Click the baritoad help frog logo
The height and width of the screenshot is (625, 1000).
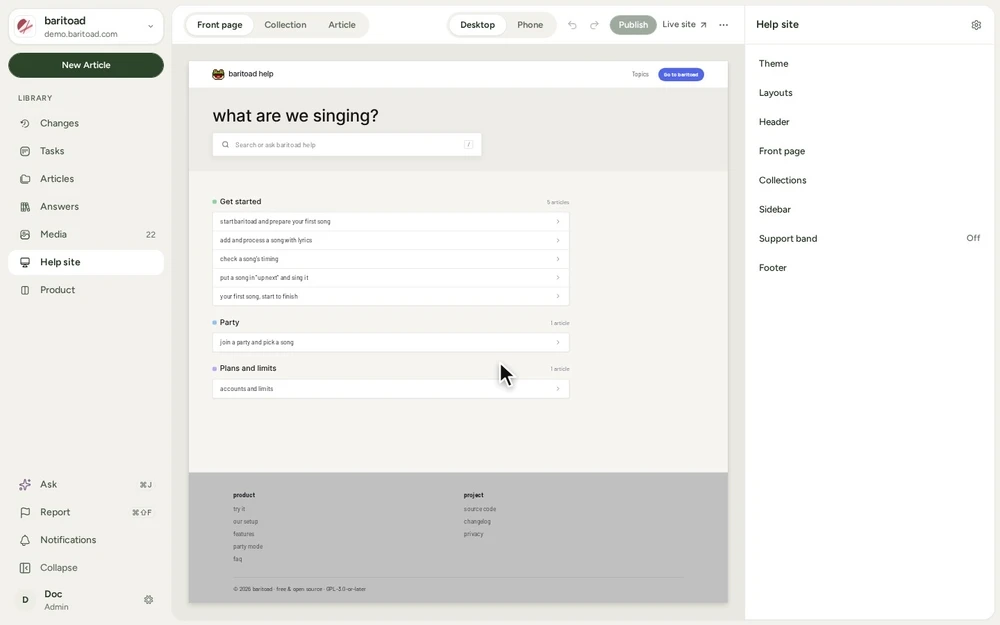pos(218,74)
